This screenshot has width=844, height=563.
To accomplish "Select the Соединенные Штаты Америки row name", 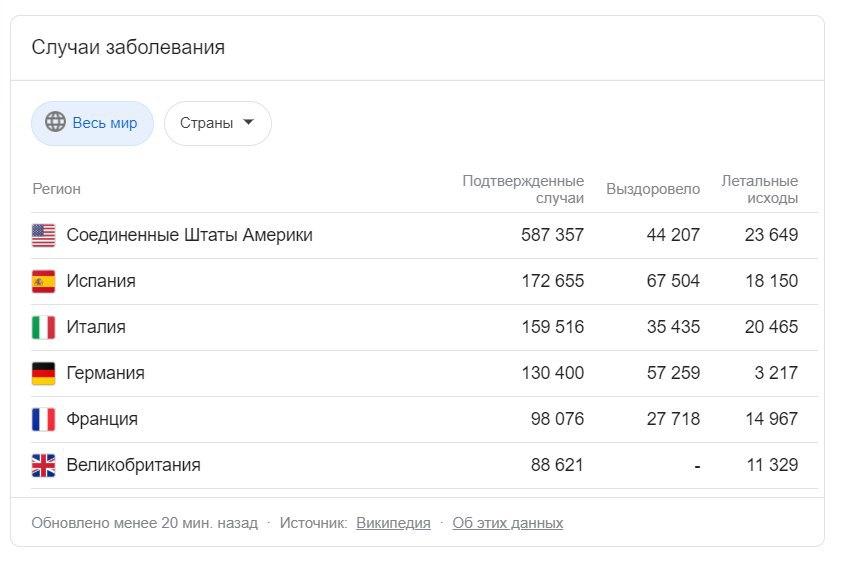I will [x=189, y=235].
